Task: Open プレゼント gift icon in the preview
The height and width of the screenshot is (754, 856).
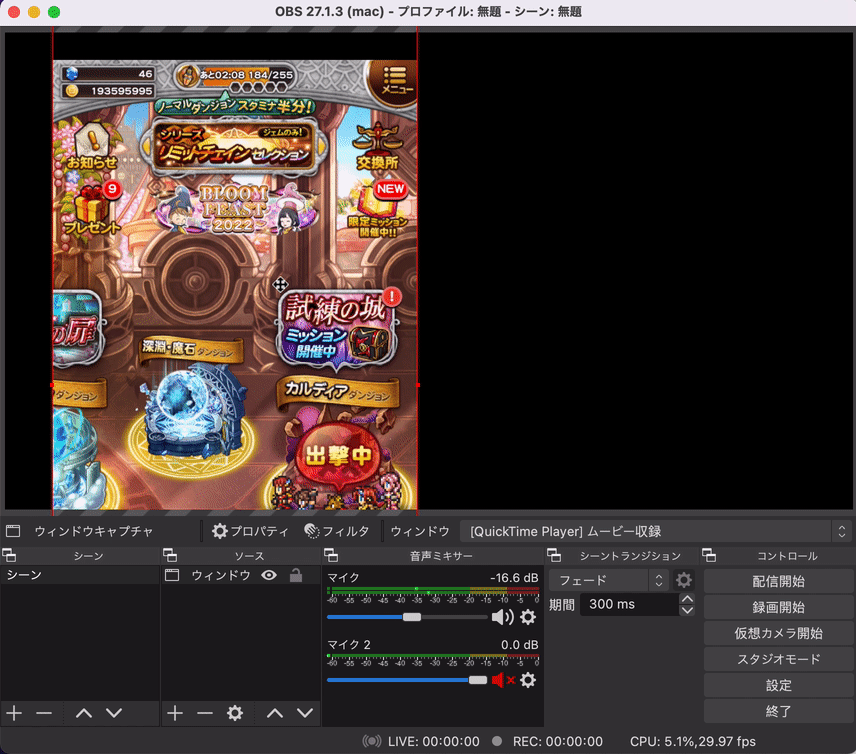Action: pyautogui.click(x=93, y=209)
